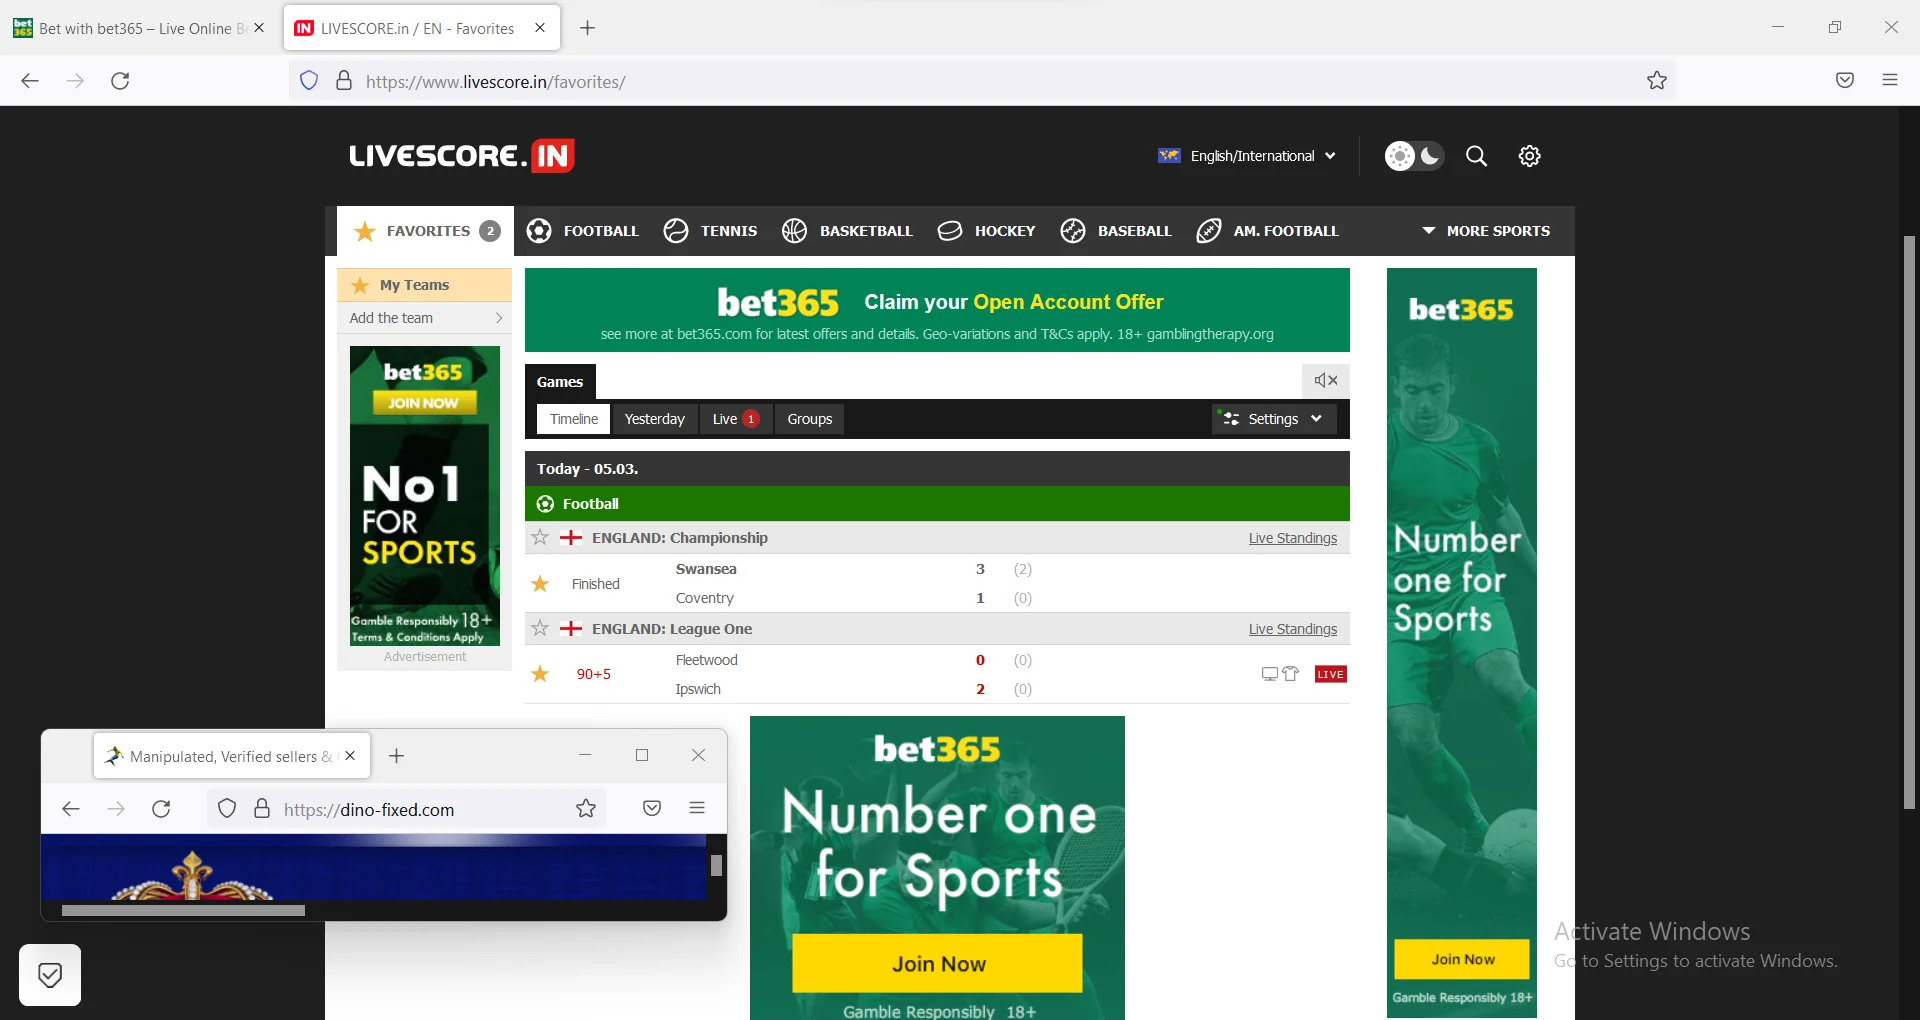Screen dimensions: 1920x1020
Task: Click the padlock site info icon for livescore.in
Action: (x=344, y=81)
